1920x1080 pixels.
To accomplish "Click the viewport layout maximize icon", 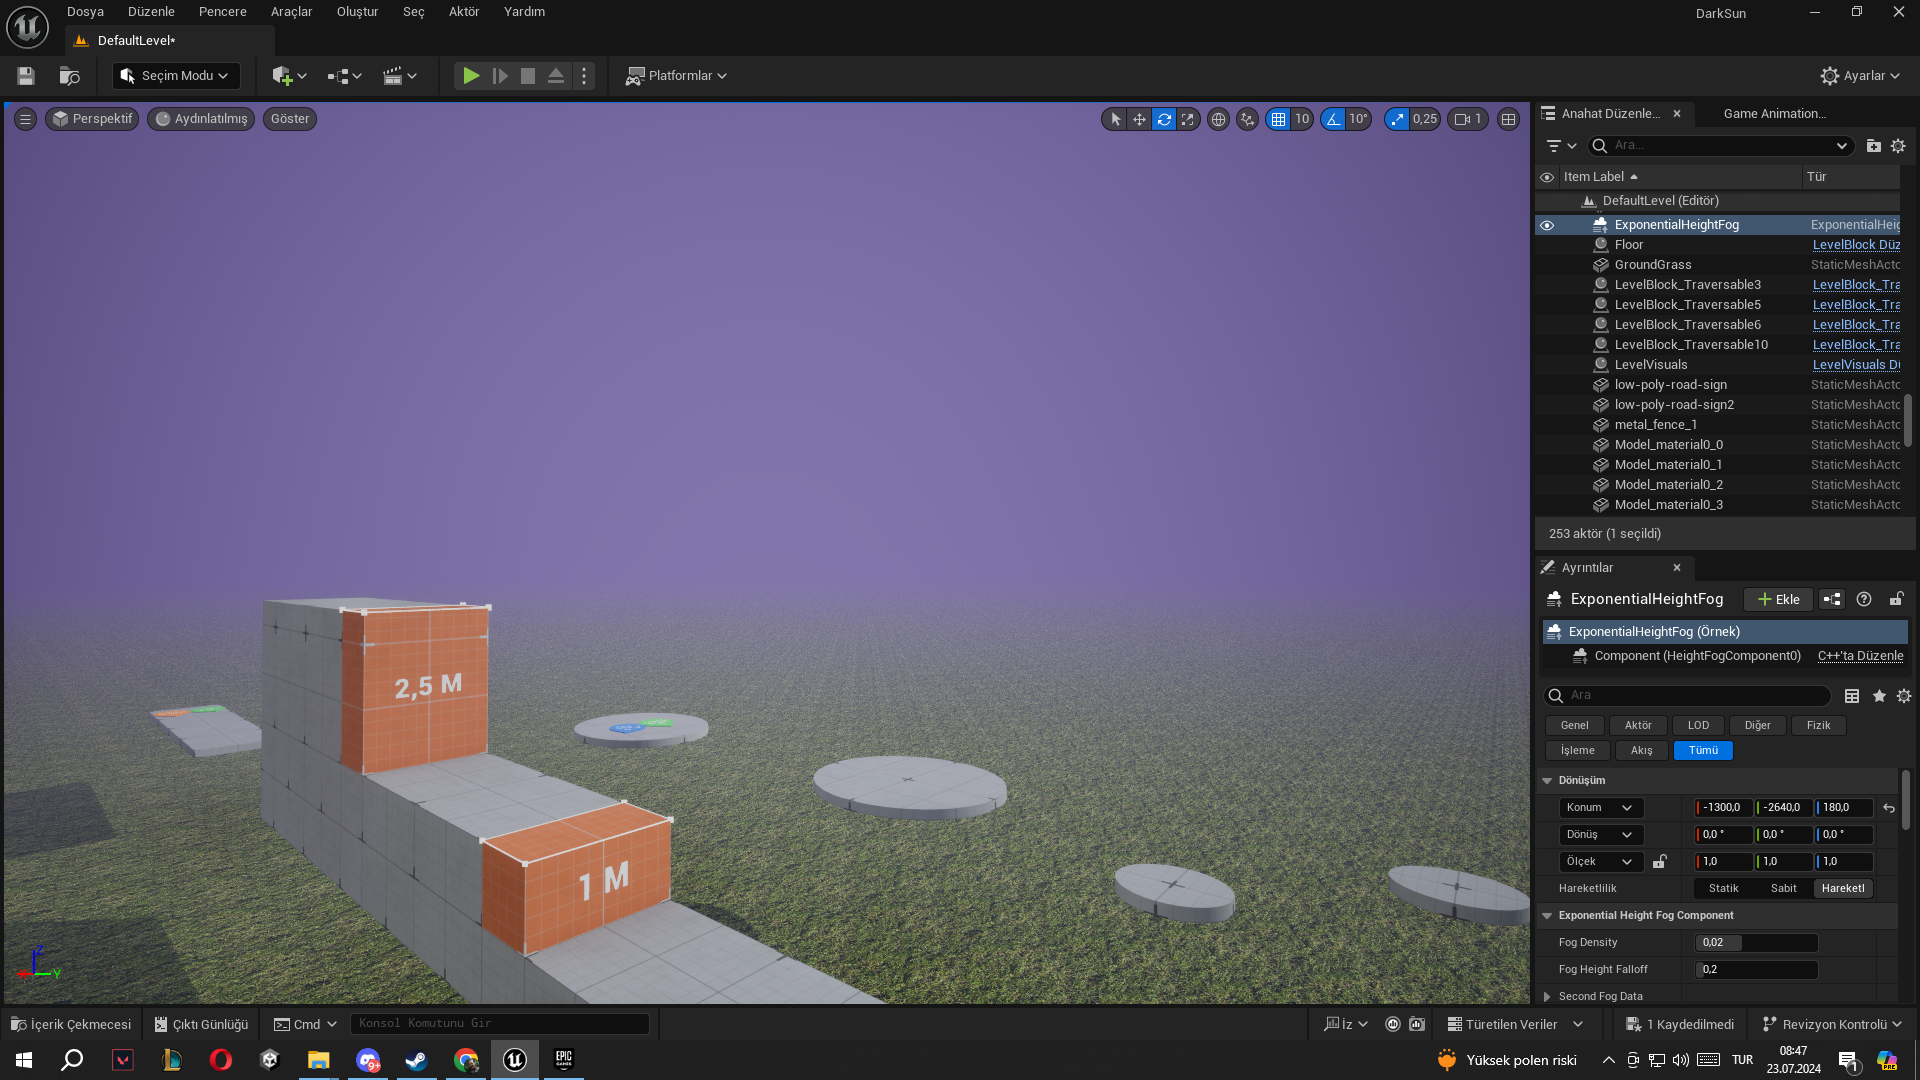I will pos(1508,119).
